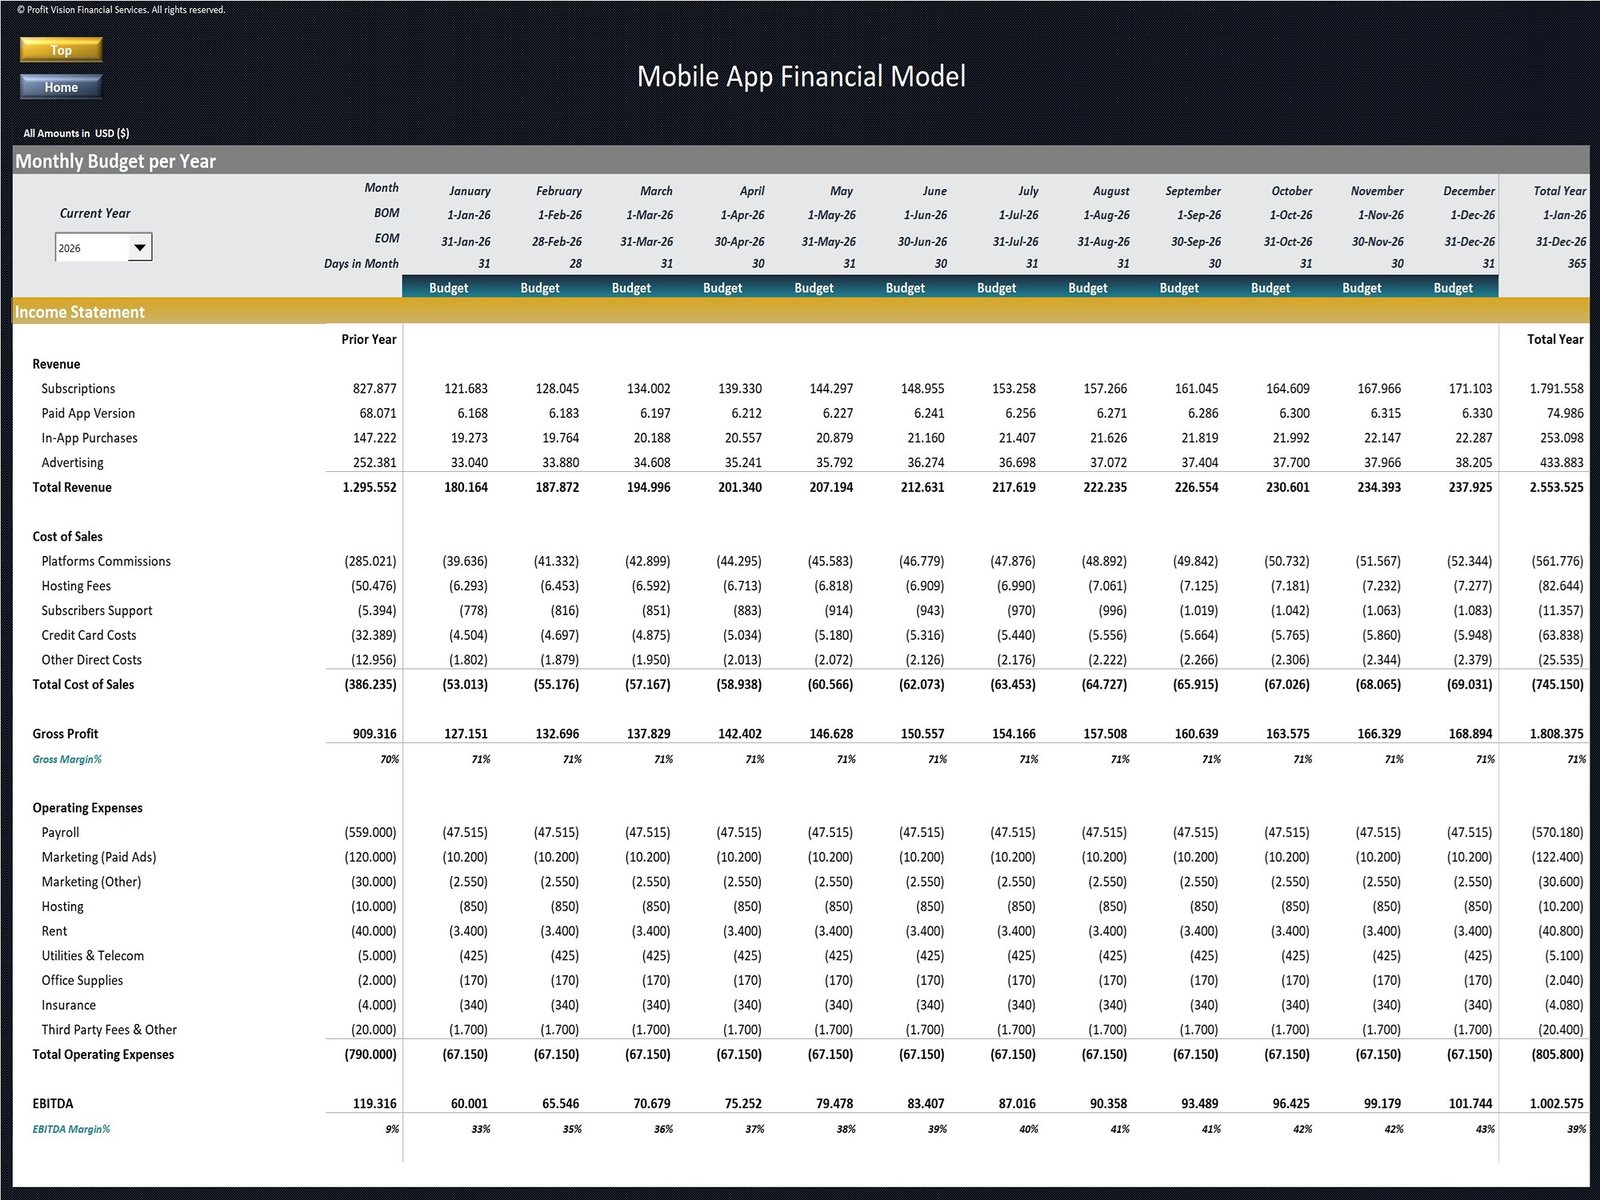
Task: Select the January Budget column header
Action: click(448, 288)
